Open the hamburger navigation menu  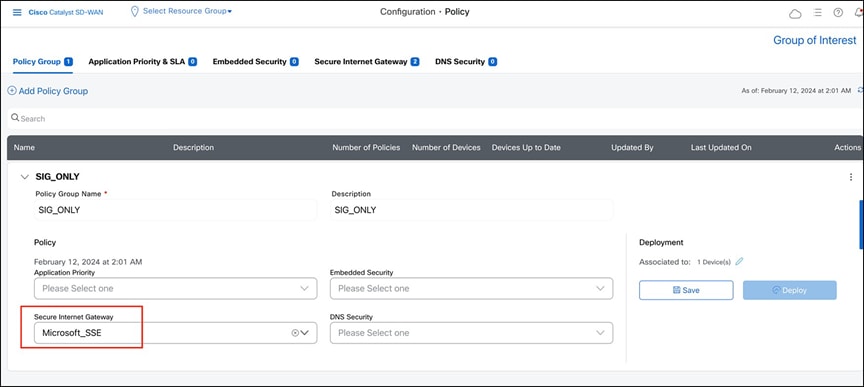(x=17, y=12)
